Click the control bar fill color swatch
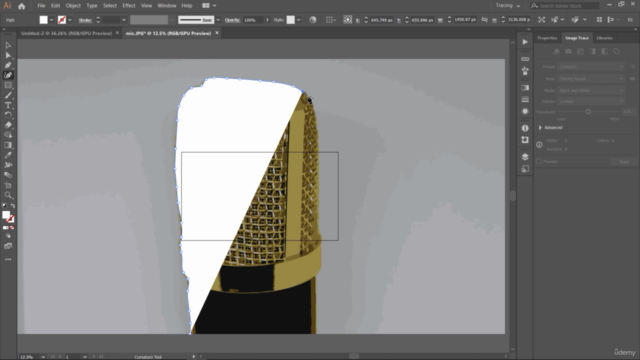Image resolution: width=640 pixels, height=360 pixels. coord(43,20)
